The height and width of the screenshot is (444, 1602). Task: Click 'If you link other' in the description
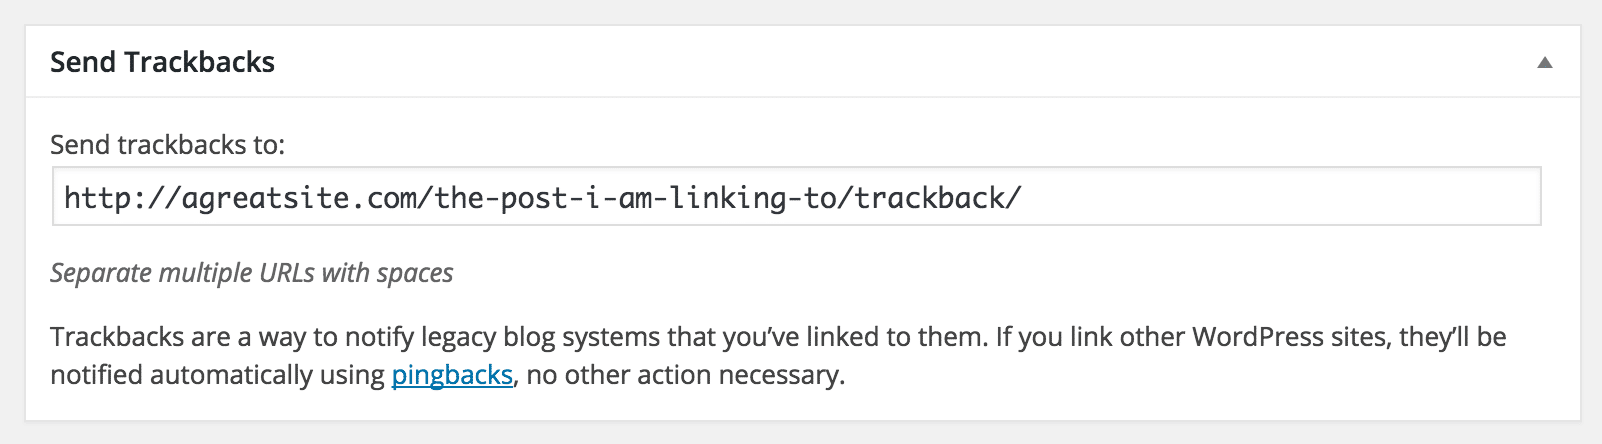pos(1100,337)
